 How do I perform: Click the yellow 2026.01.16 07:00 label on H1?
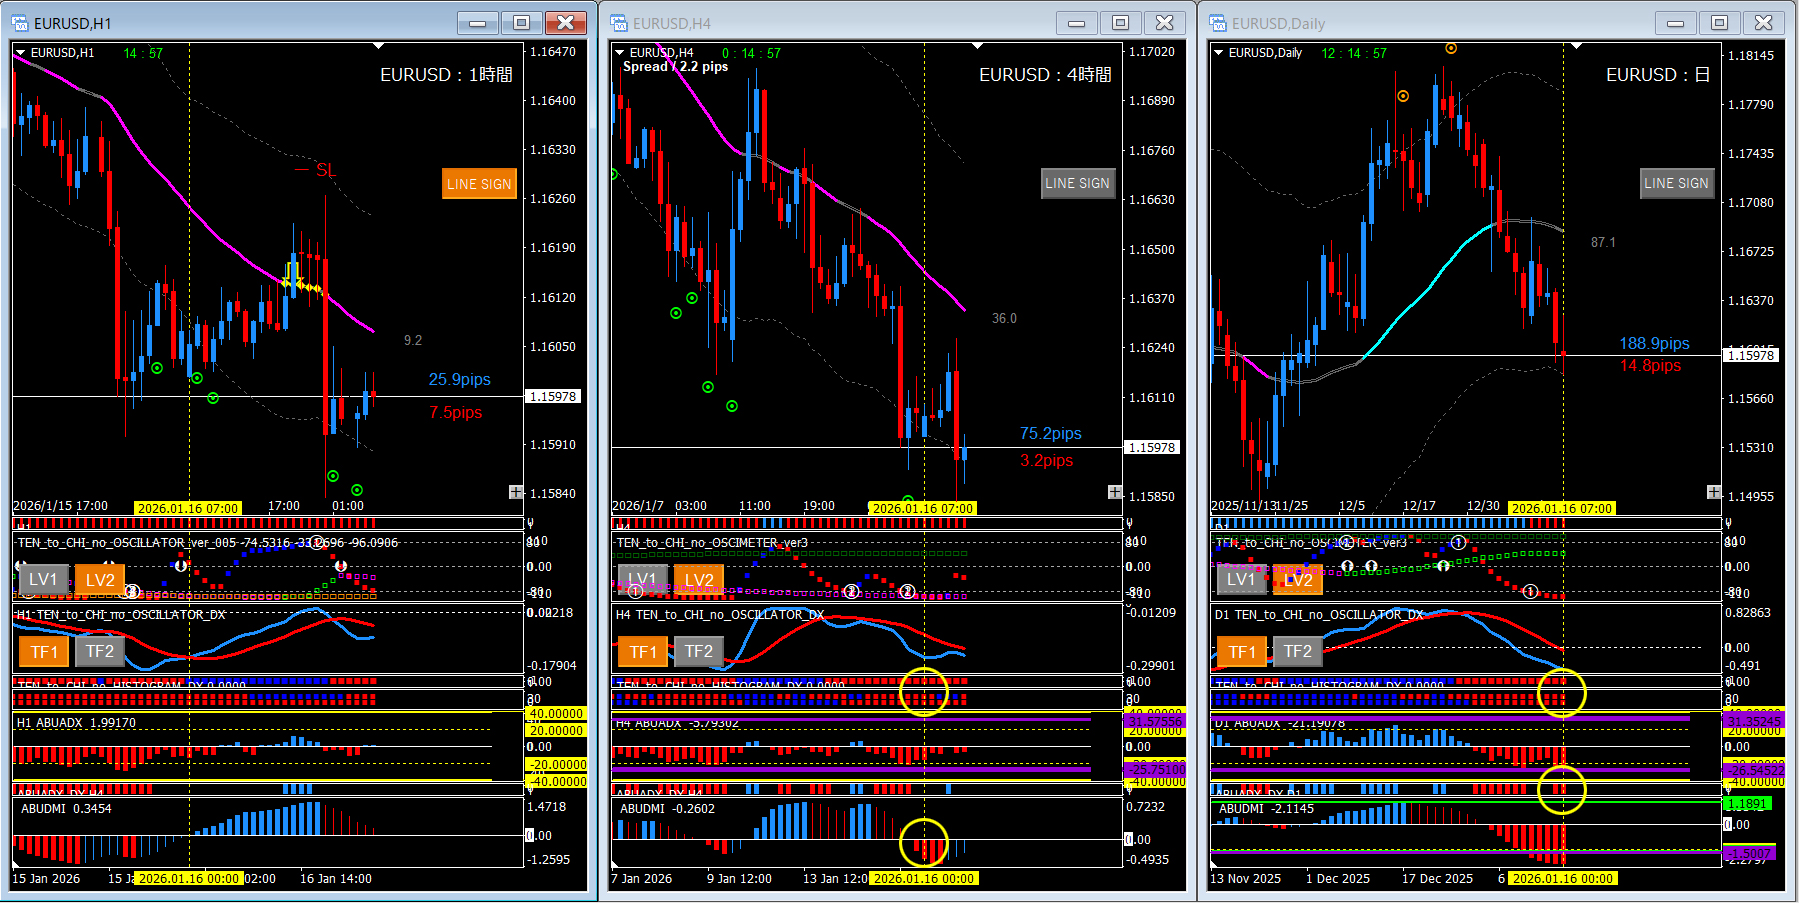[x=188, y=508]
